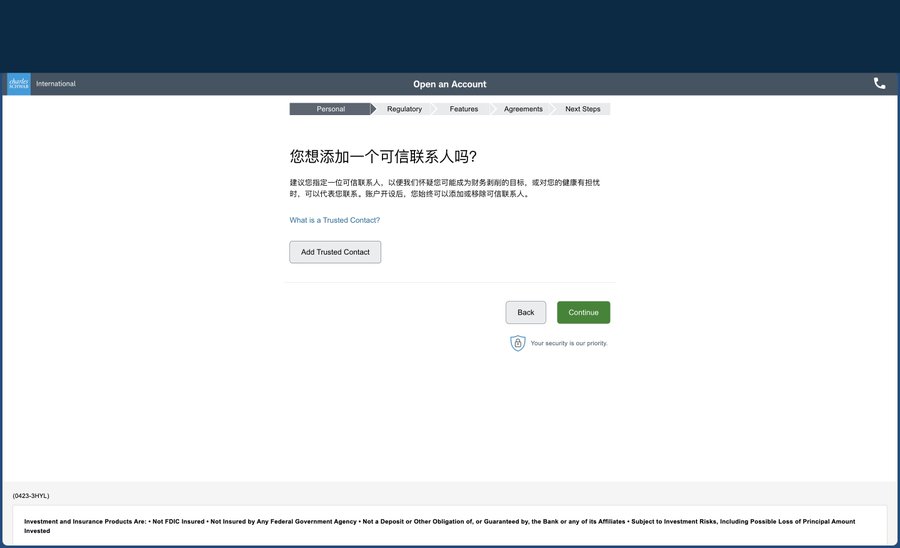The height and width of the screenshot is (548, 900).
Task: Click the green Continue button
Action: 583,313
